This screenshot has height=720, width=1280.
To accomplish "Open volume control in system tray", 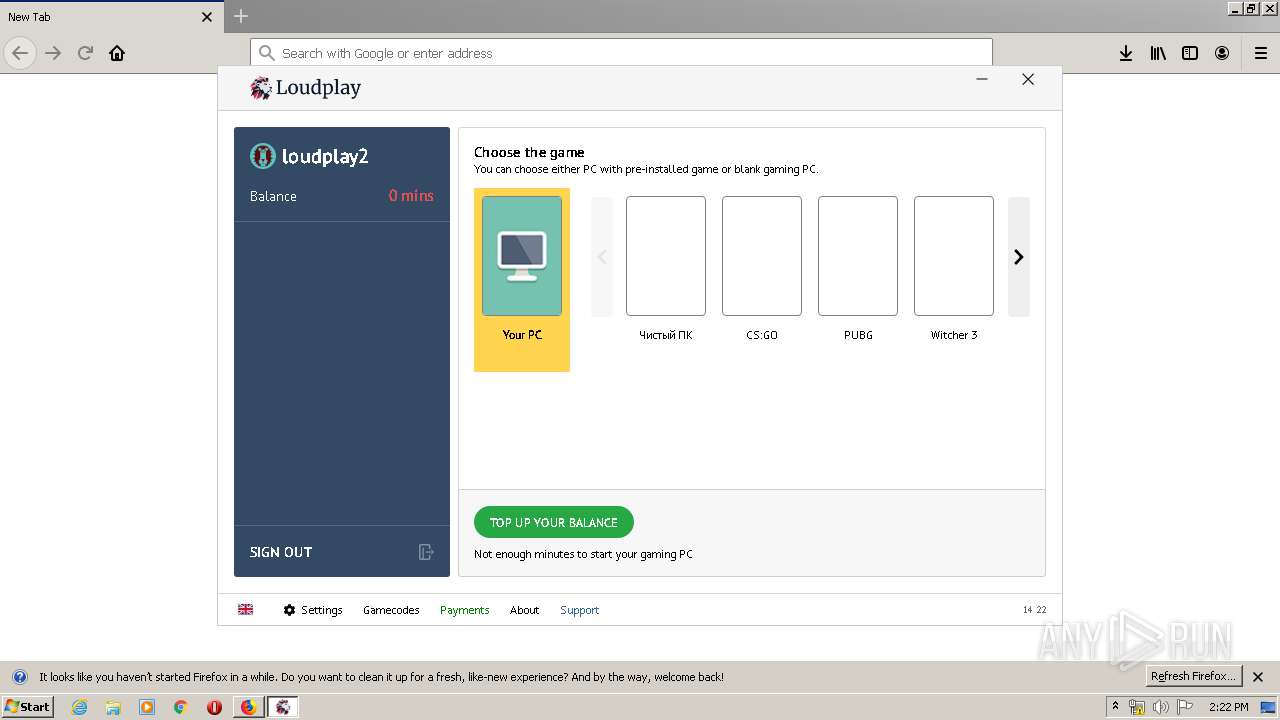I will point(1161,707).
